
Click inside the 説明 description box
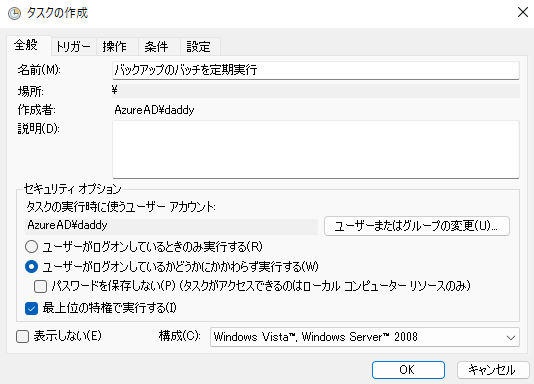tap(316, 149)
